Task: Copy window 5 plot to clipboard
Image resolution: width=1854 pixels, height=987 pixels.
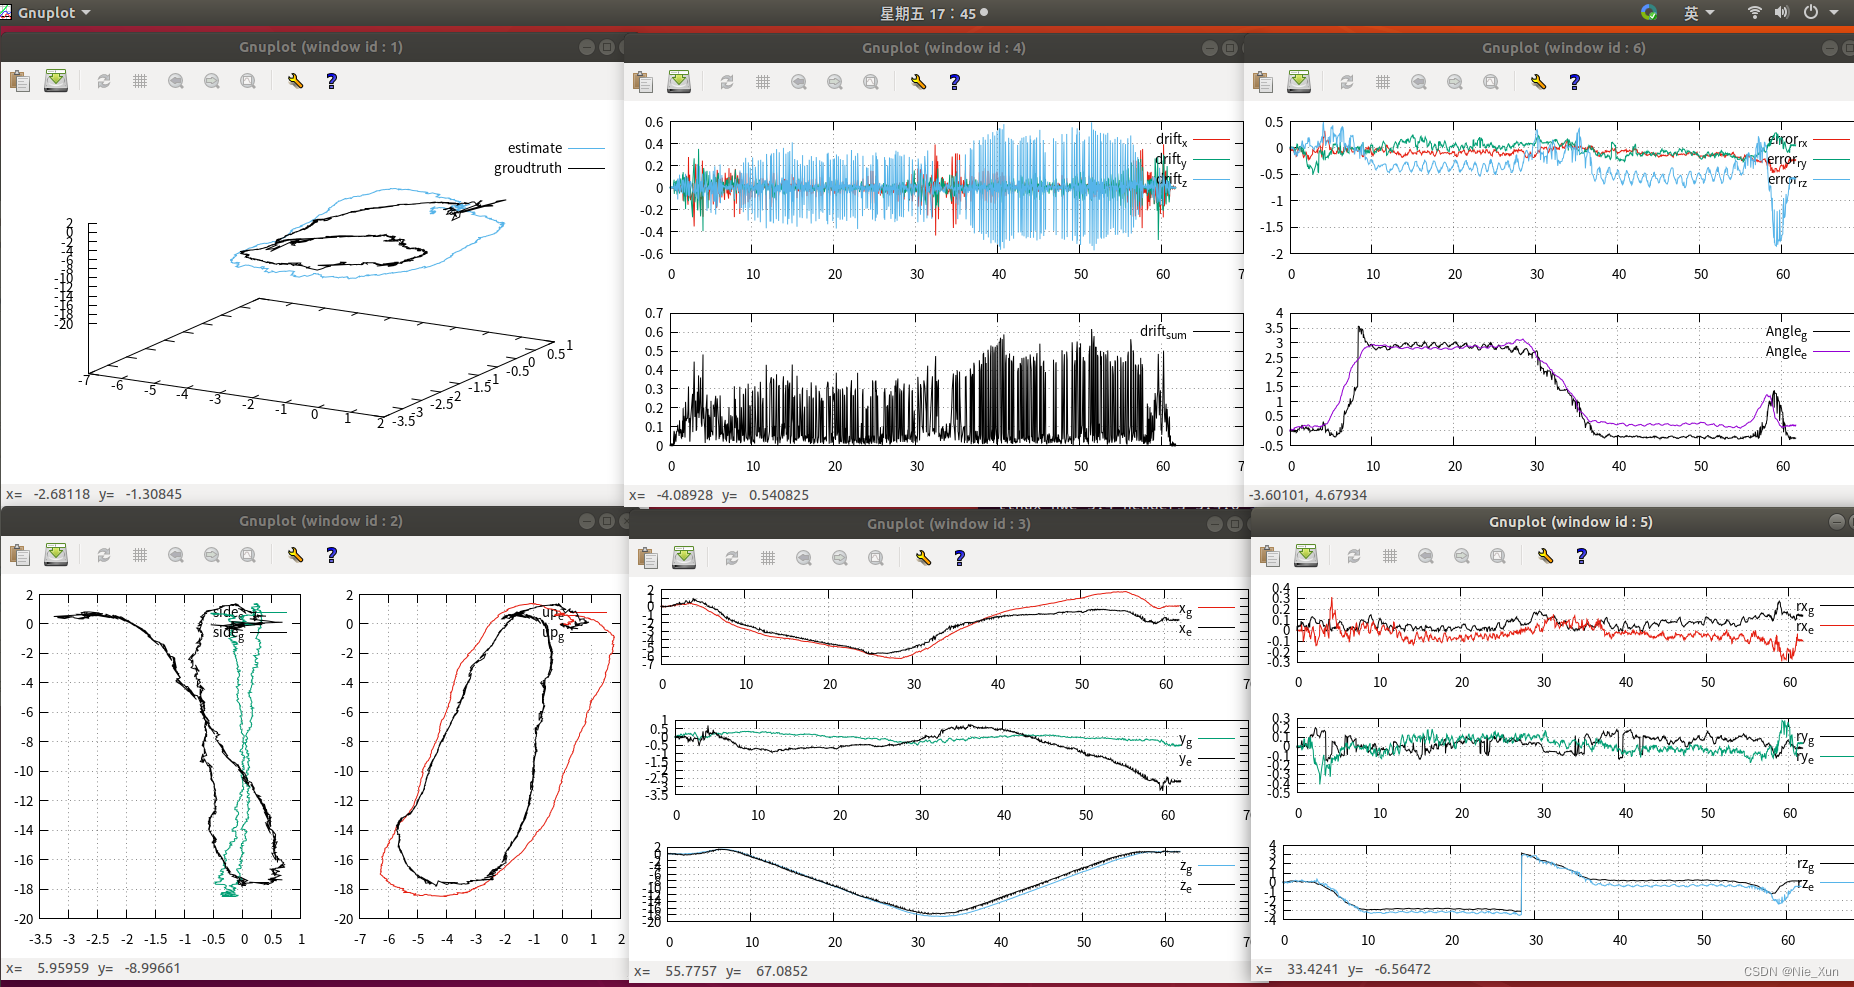Action: click(x=1270, y=556)
